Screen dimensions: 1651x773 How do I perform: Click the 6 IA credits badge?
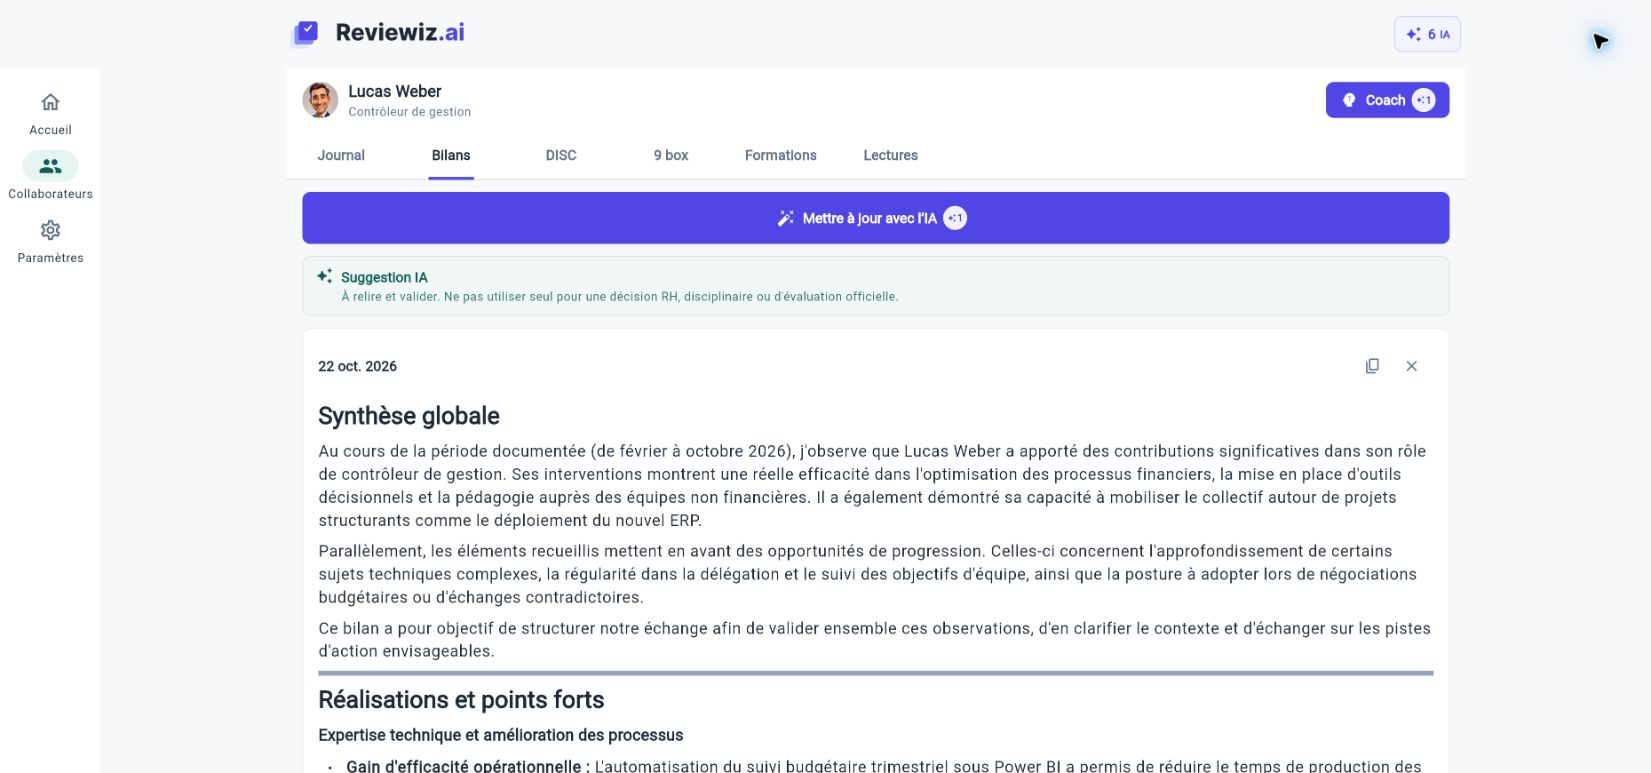pos(1427,34)
